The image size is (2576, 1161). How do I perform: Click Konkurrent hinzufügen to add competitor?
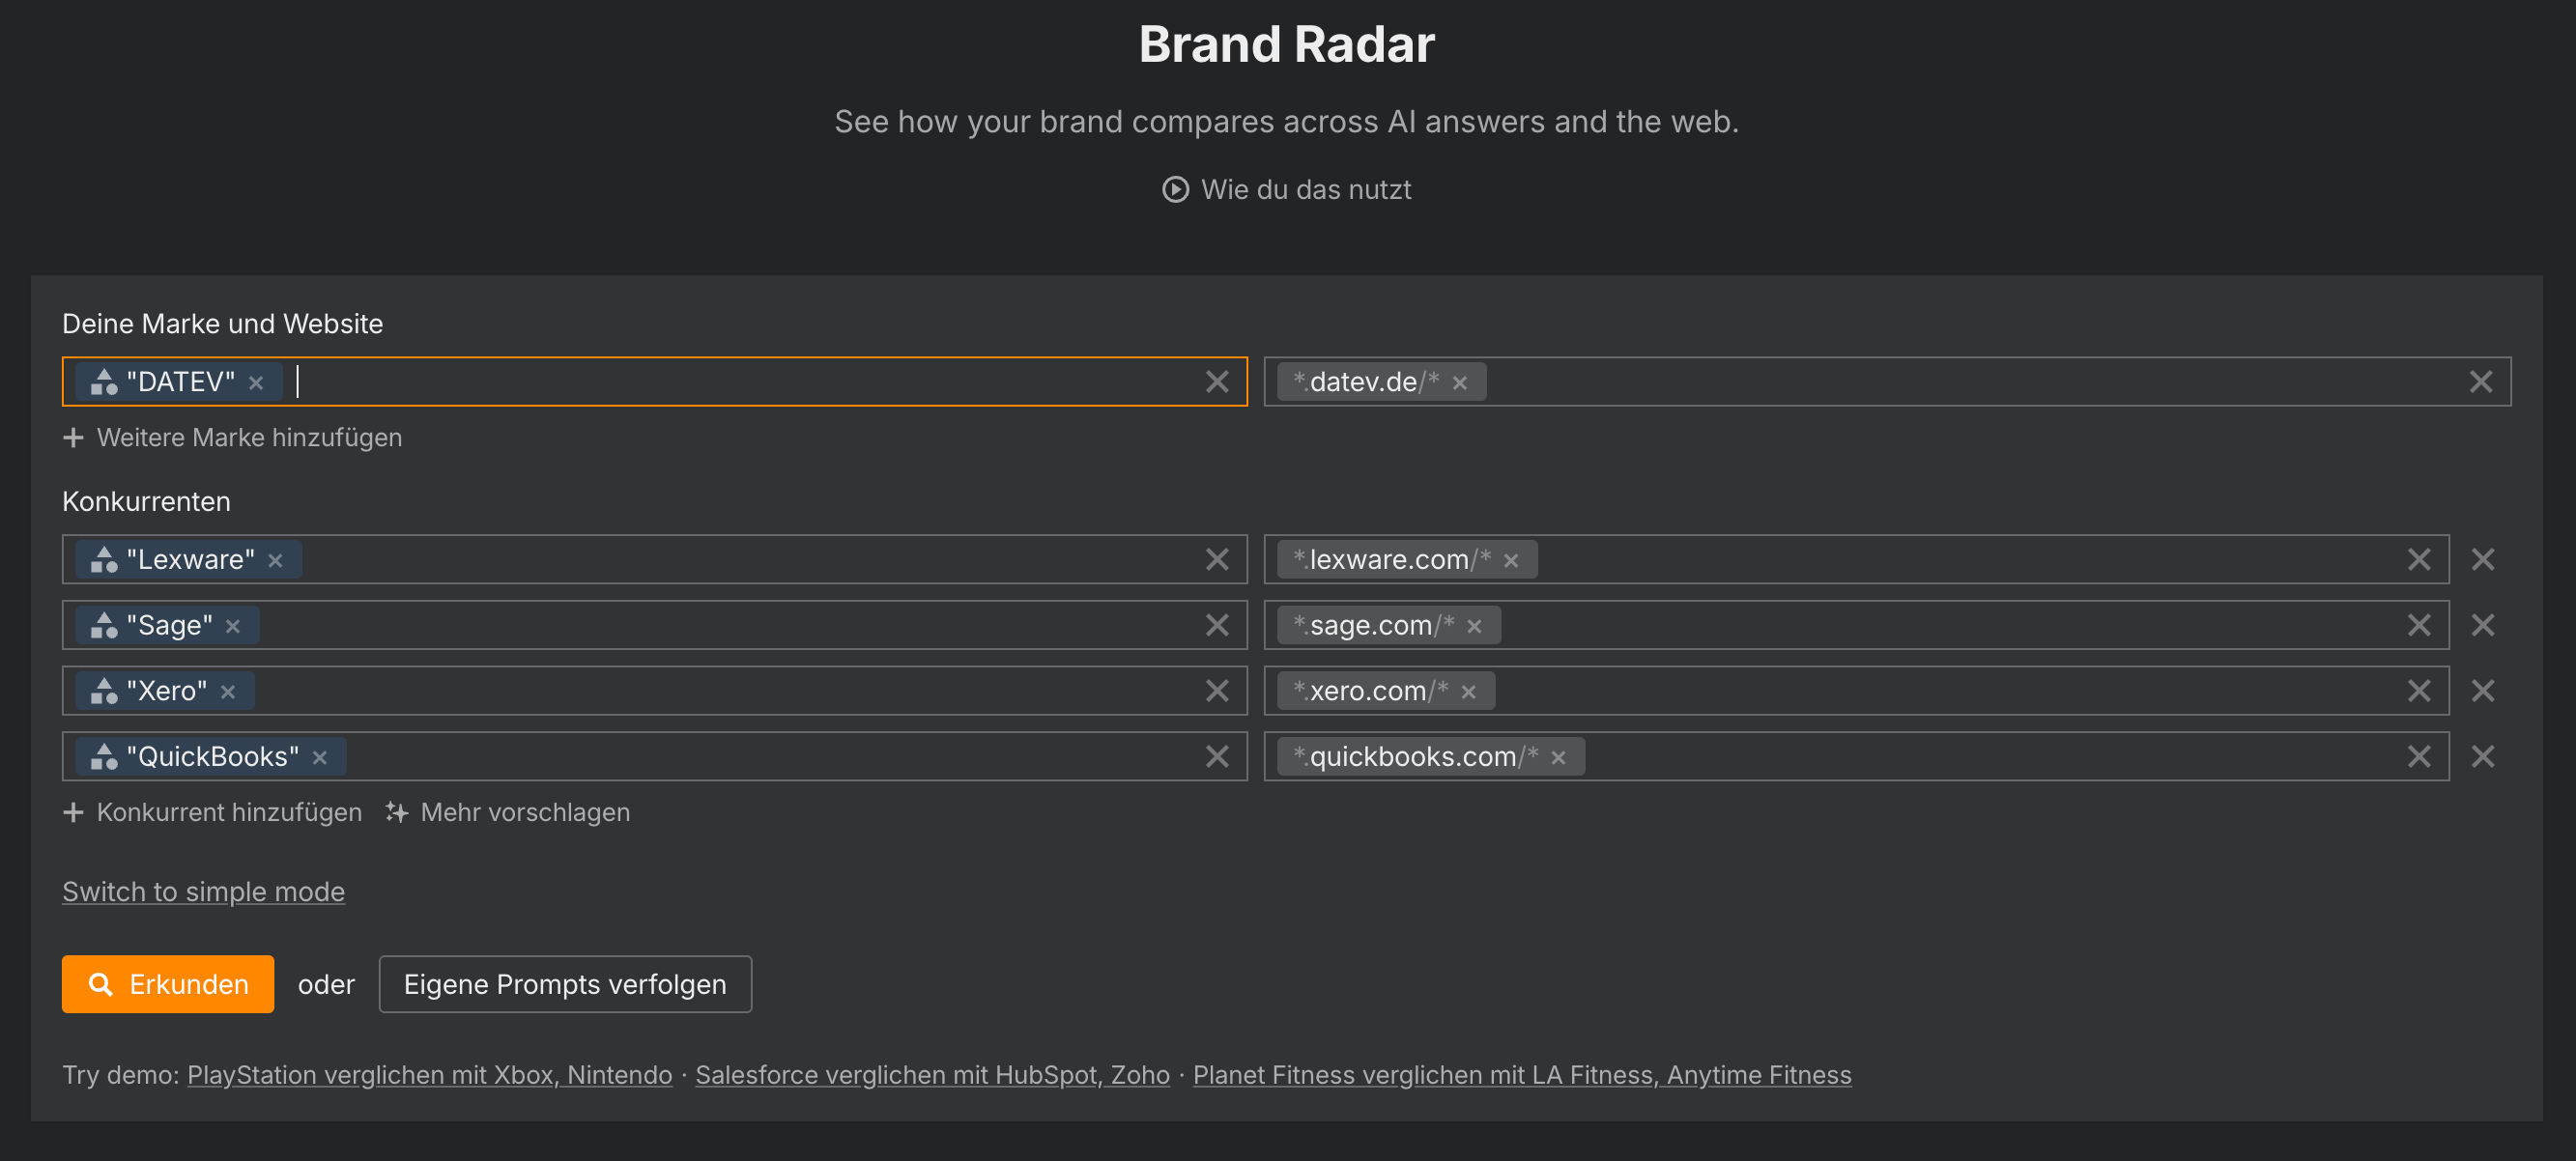pos(212,813)
